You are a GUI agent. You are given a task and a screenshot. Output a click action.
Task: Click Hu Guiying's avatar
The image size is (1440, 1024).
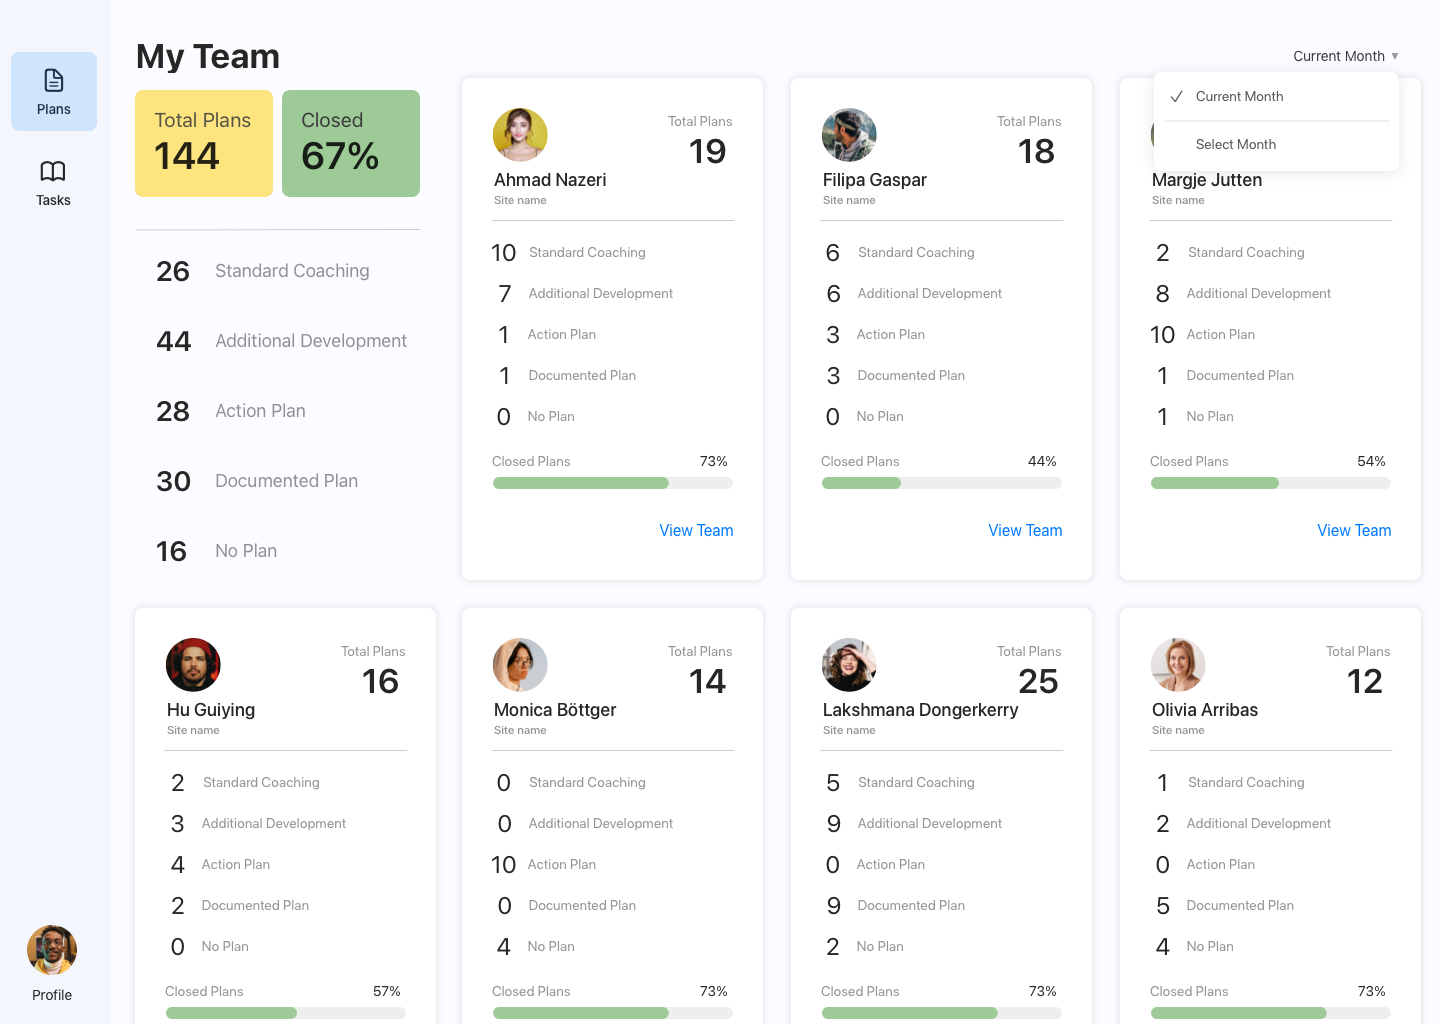[x=193, y=664]
